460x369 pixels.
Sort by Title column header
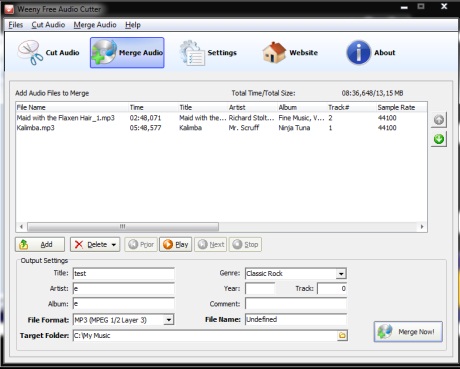[x=203, y=107]
